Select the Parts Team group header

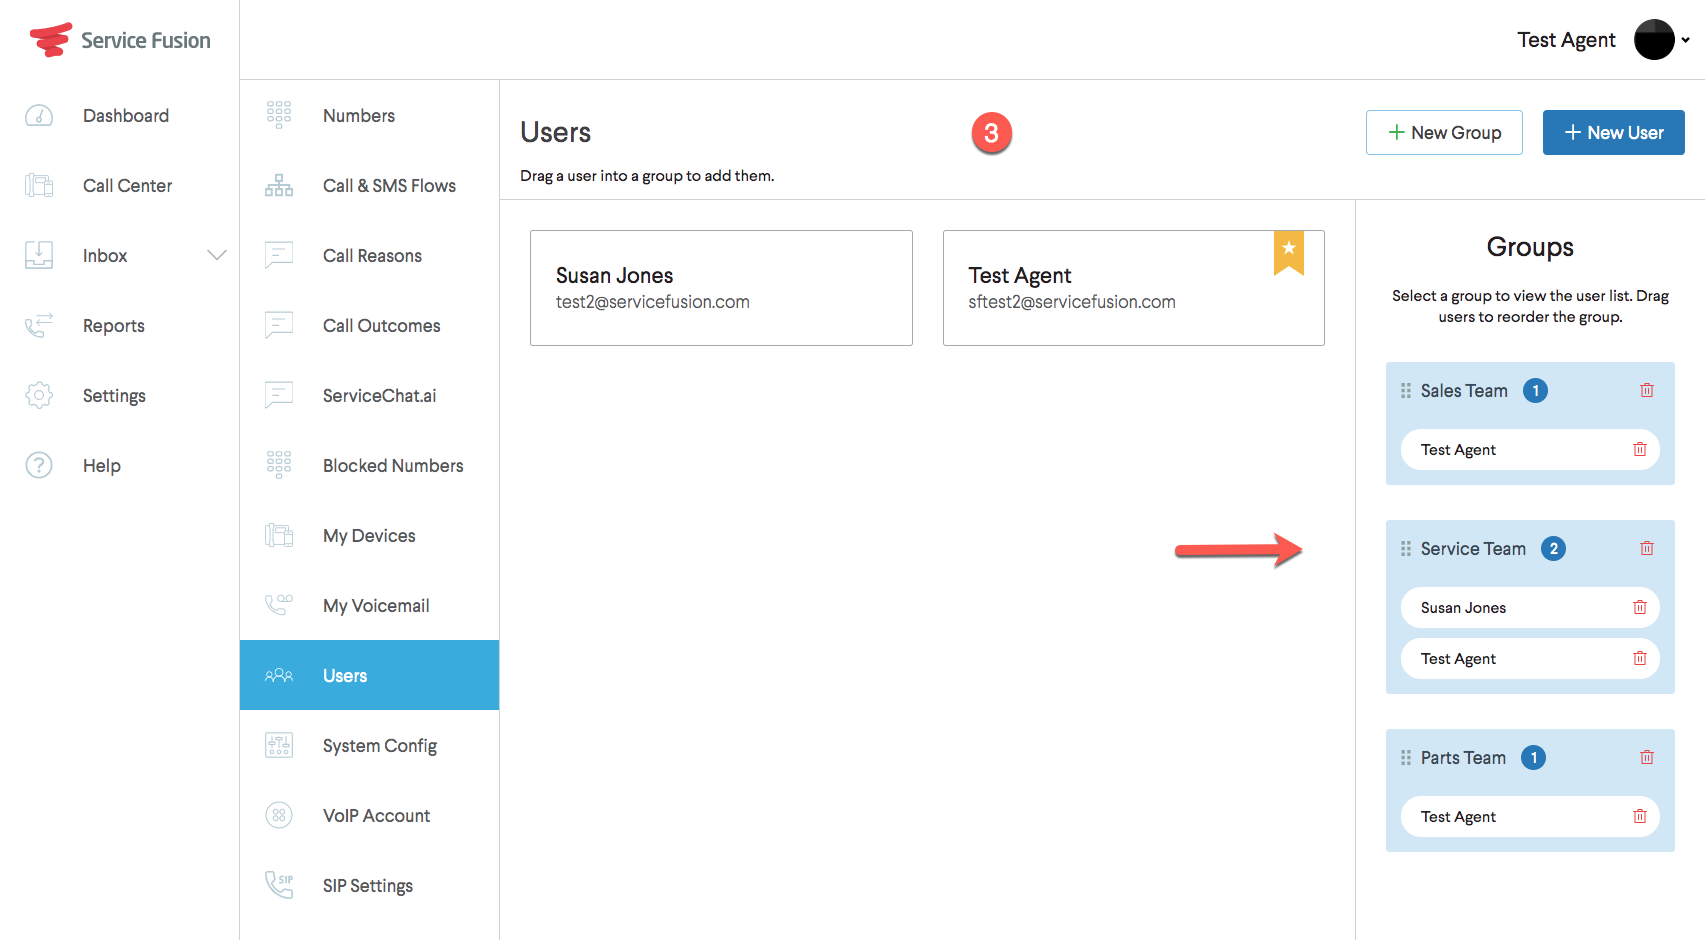point(1463,758)
